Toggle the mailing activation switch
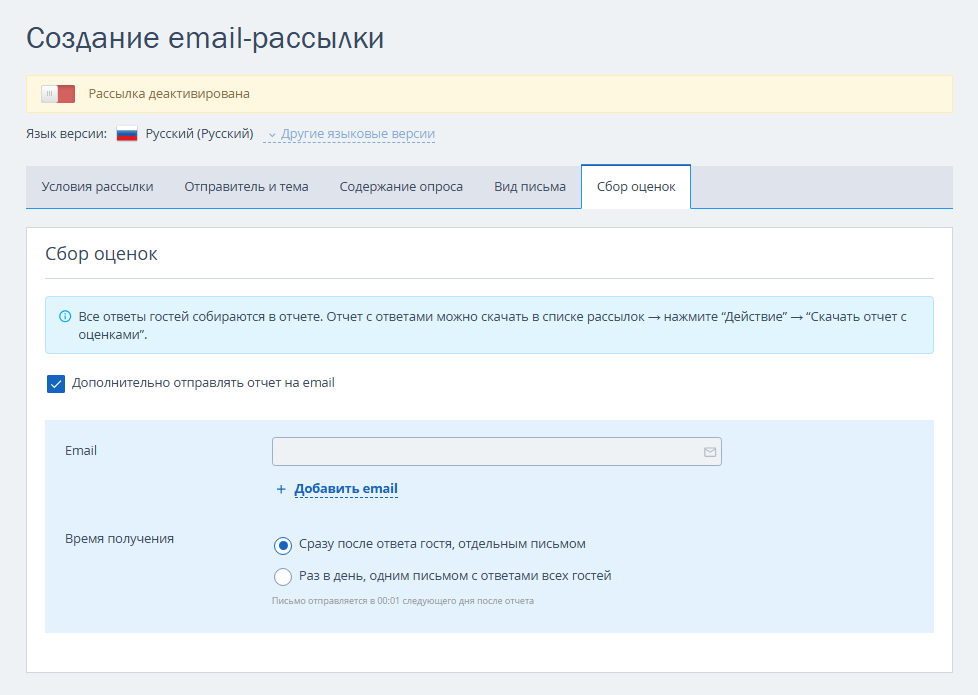This screenshot has width=978, height=695. 58,94
